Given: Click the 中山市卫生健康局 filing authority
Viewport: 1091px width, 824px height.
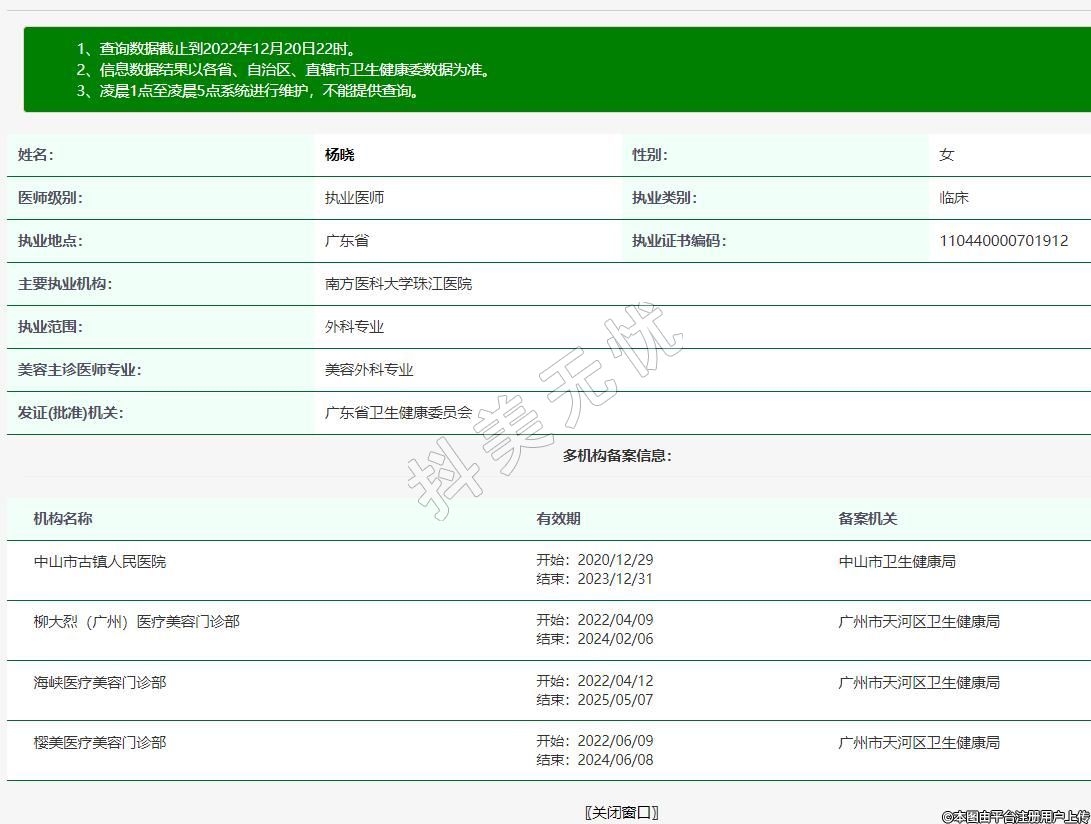Looking at the screenshot, I should 897,562.
